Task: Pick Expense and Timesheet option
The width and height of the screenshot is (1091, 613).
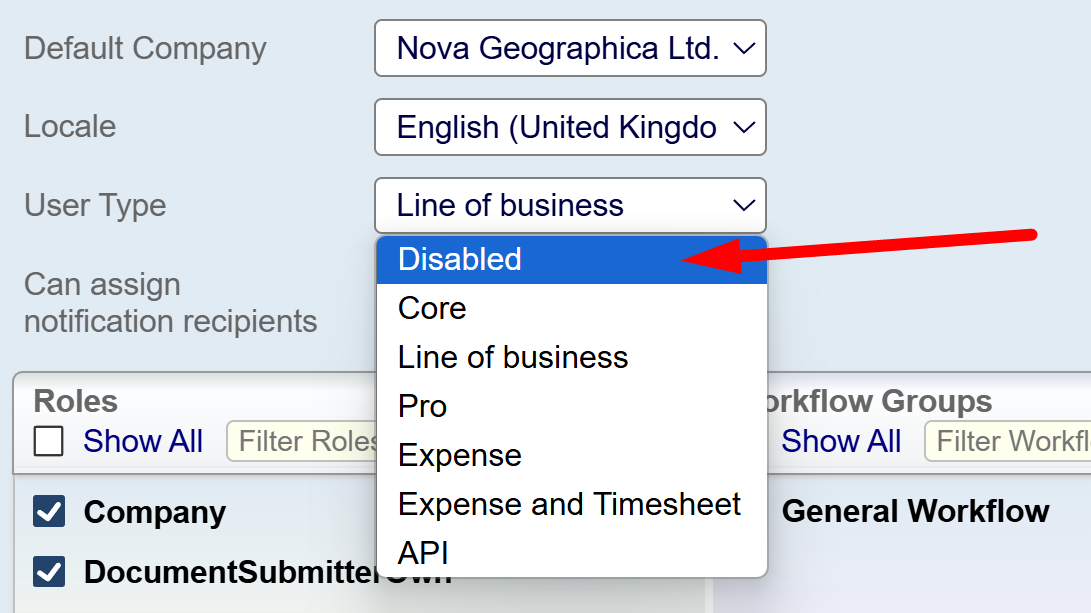Action: (569, 504)
